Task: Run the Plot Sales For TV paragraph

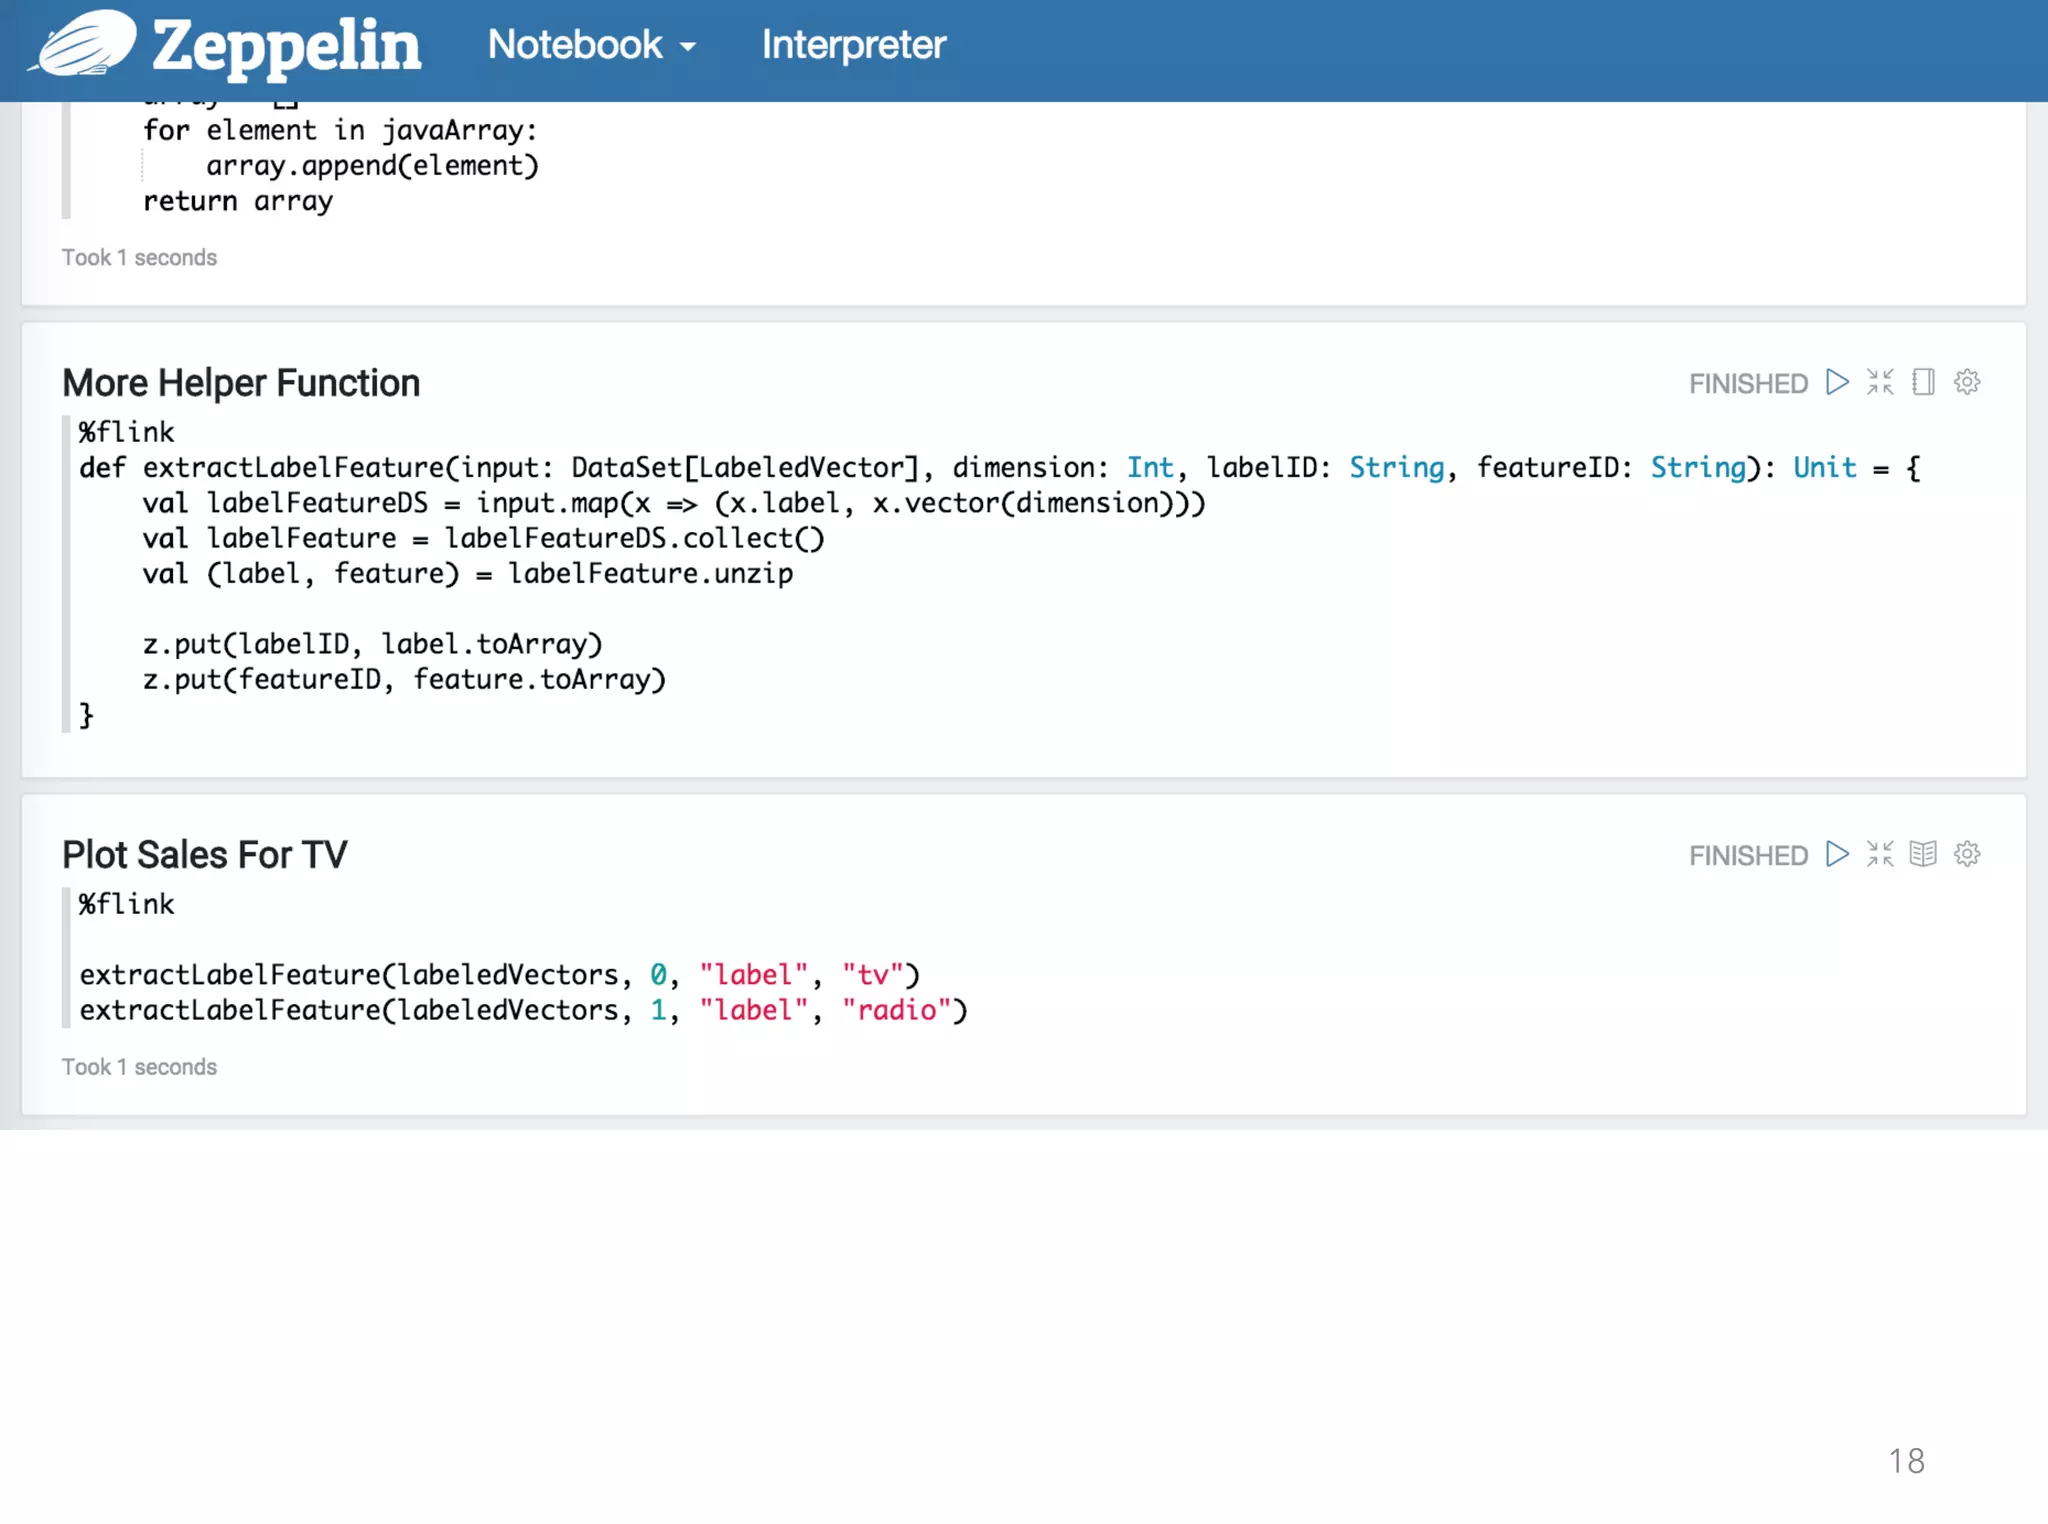Action: pos(1837,854)
